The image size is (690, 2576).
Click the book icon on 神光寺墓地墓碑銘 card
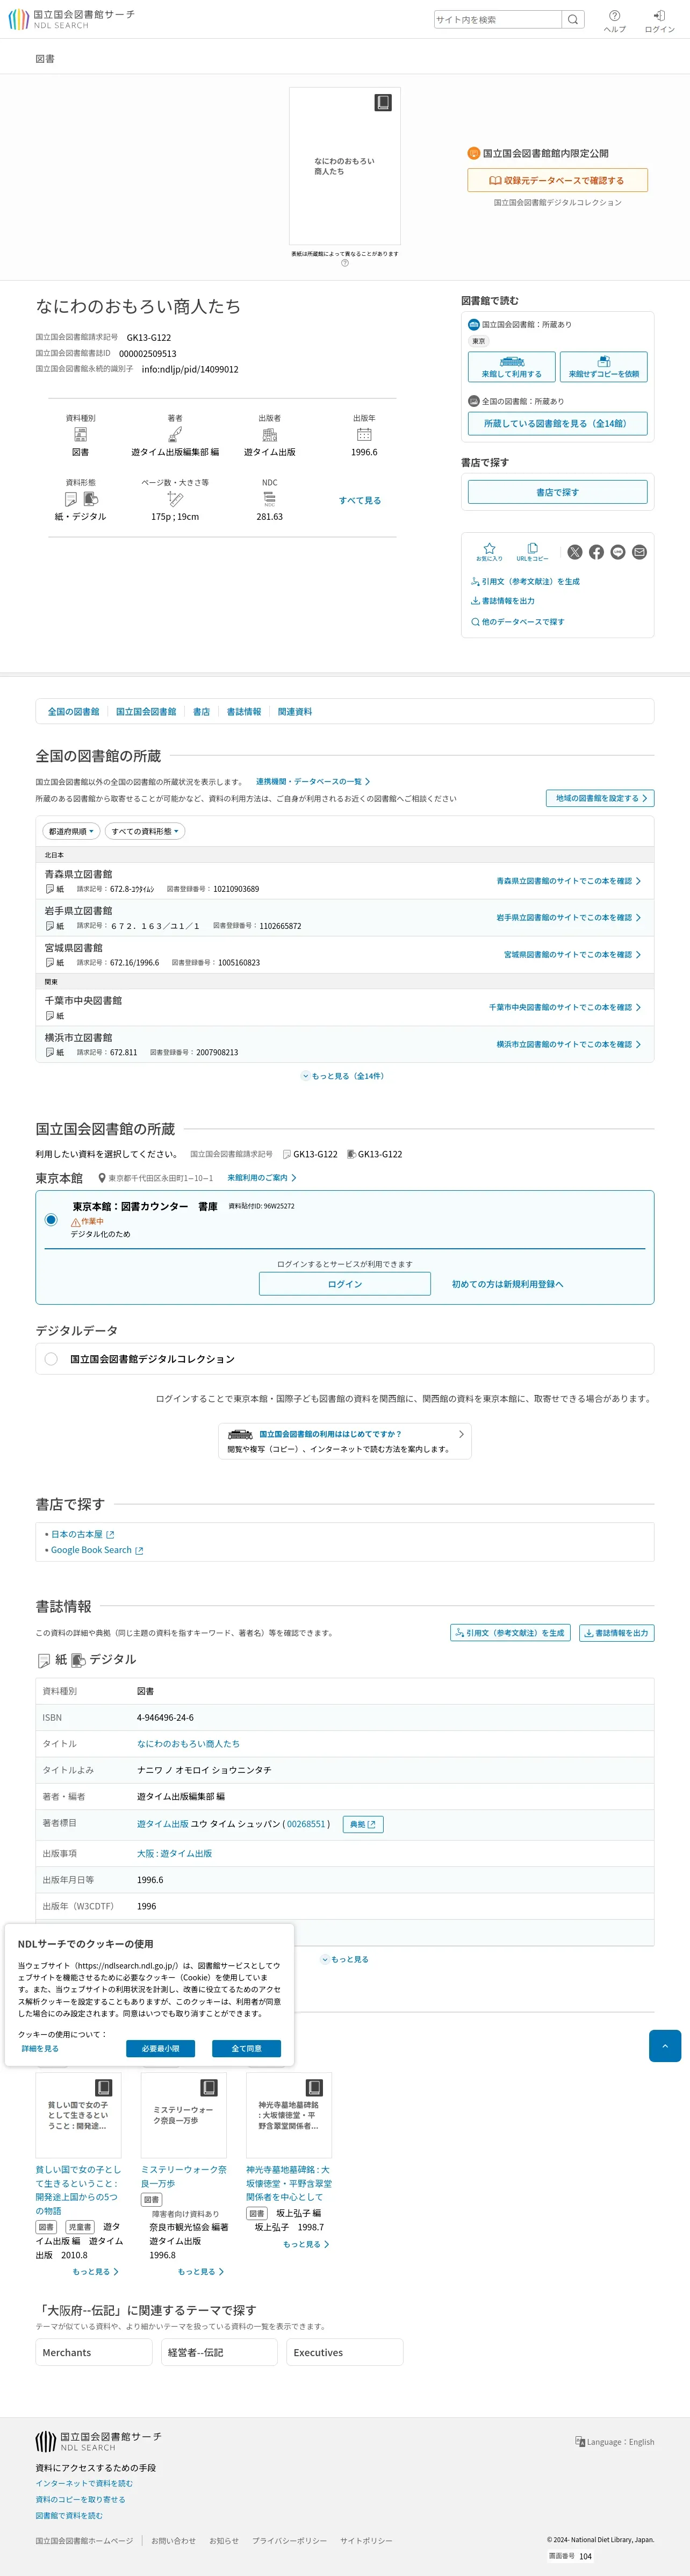315,2087
